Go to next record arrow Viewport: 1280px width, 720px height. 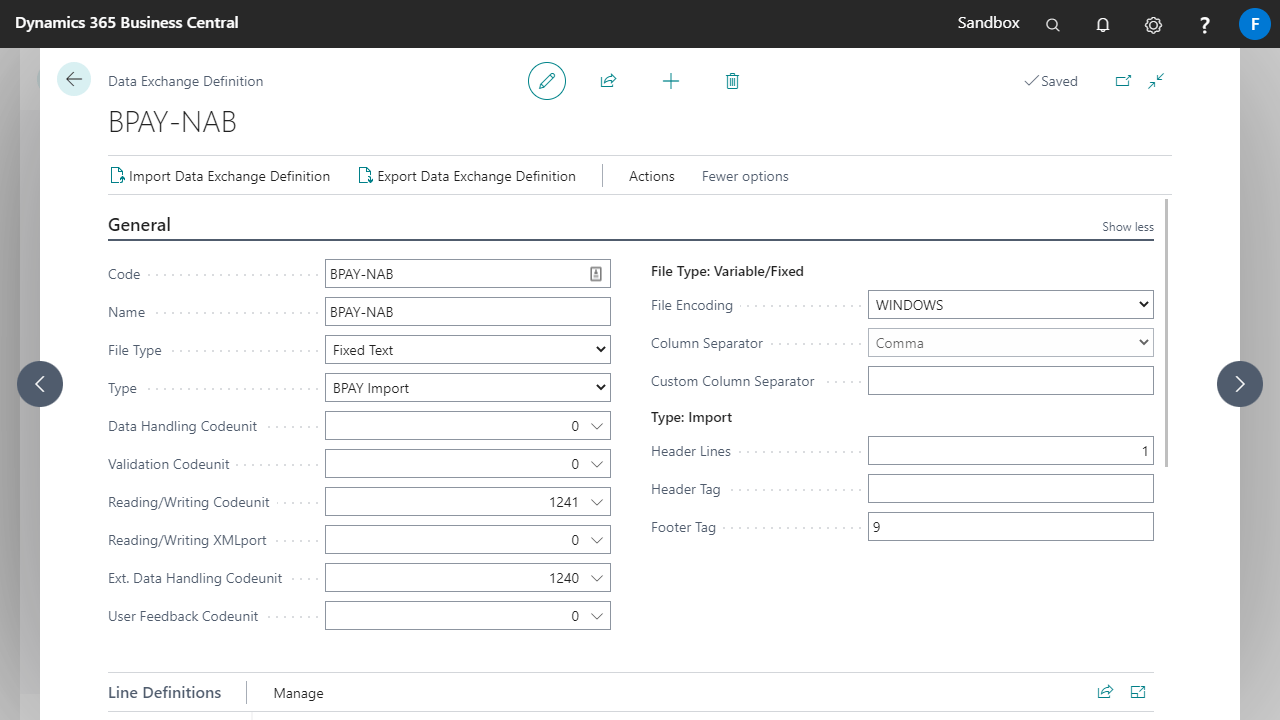1239,384
